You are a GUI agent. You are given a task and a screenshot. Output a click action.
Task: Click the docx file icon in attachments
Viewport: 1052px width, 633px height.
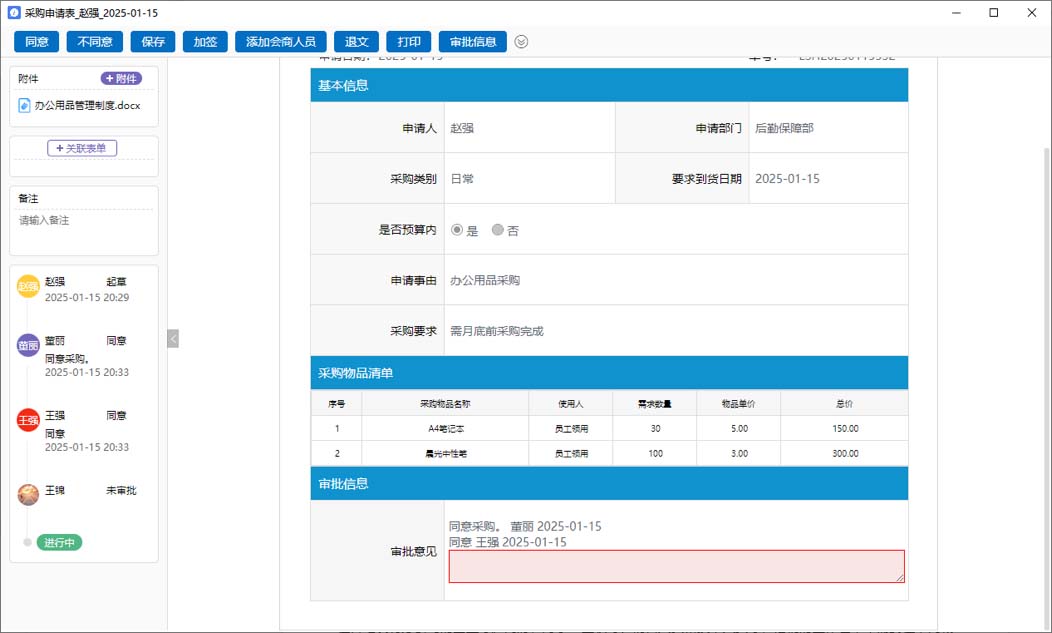pos(25,105)
